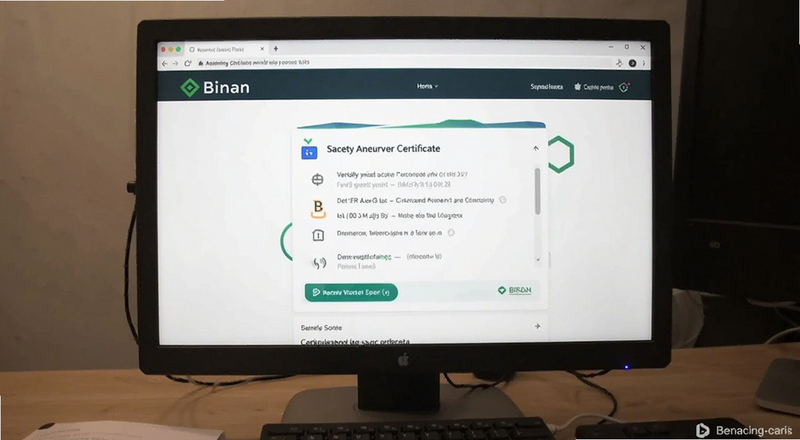Click the active browser tab title

point(220,50)
